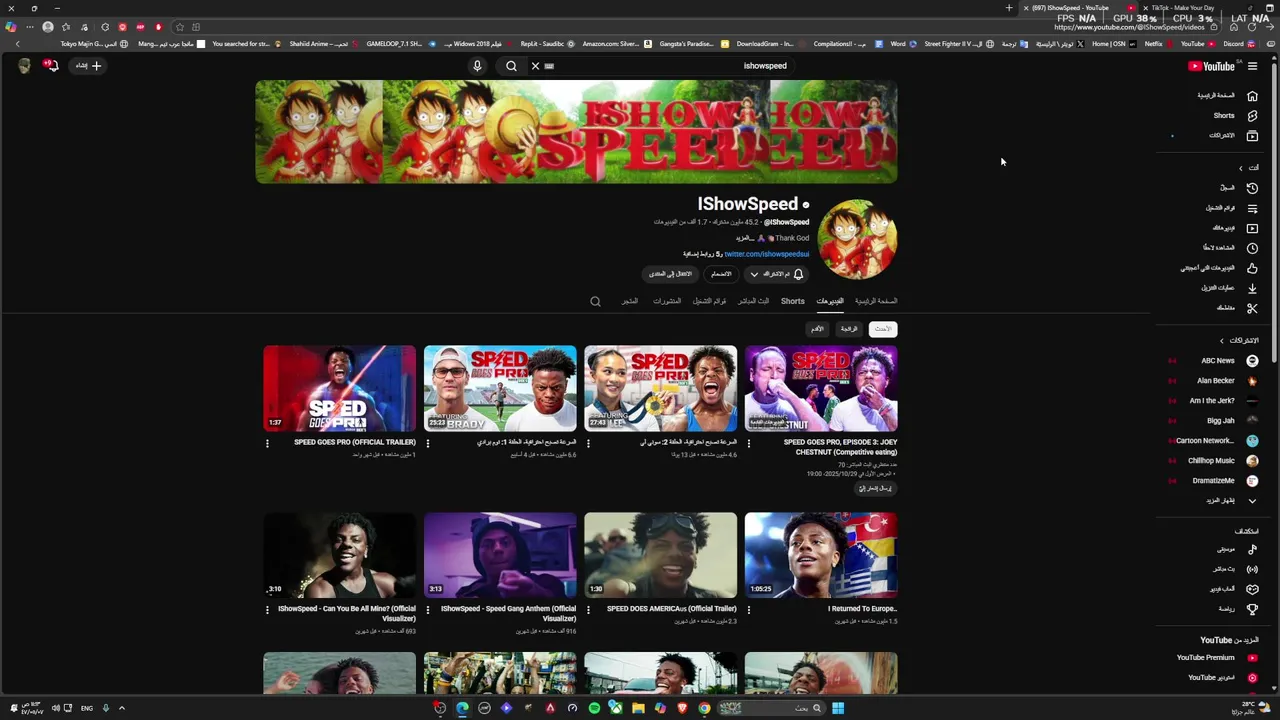Expand the channel description near Thank God
The width and height of the screenshot is (1280, 720).
(745, 238)
